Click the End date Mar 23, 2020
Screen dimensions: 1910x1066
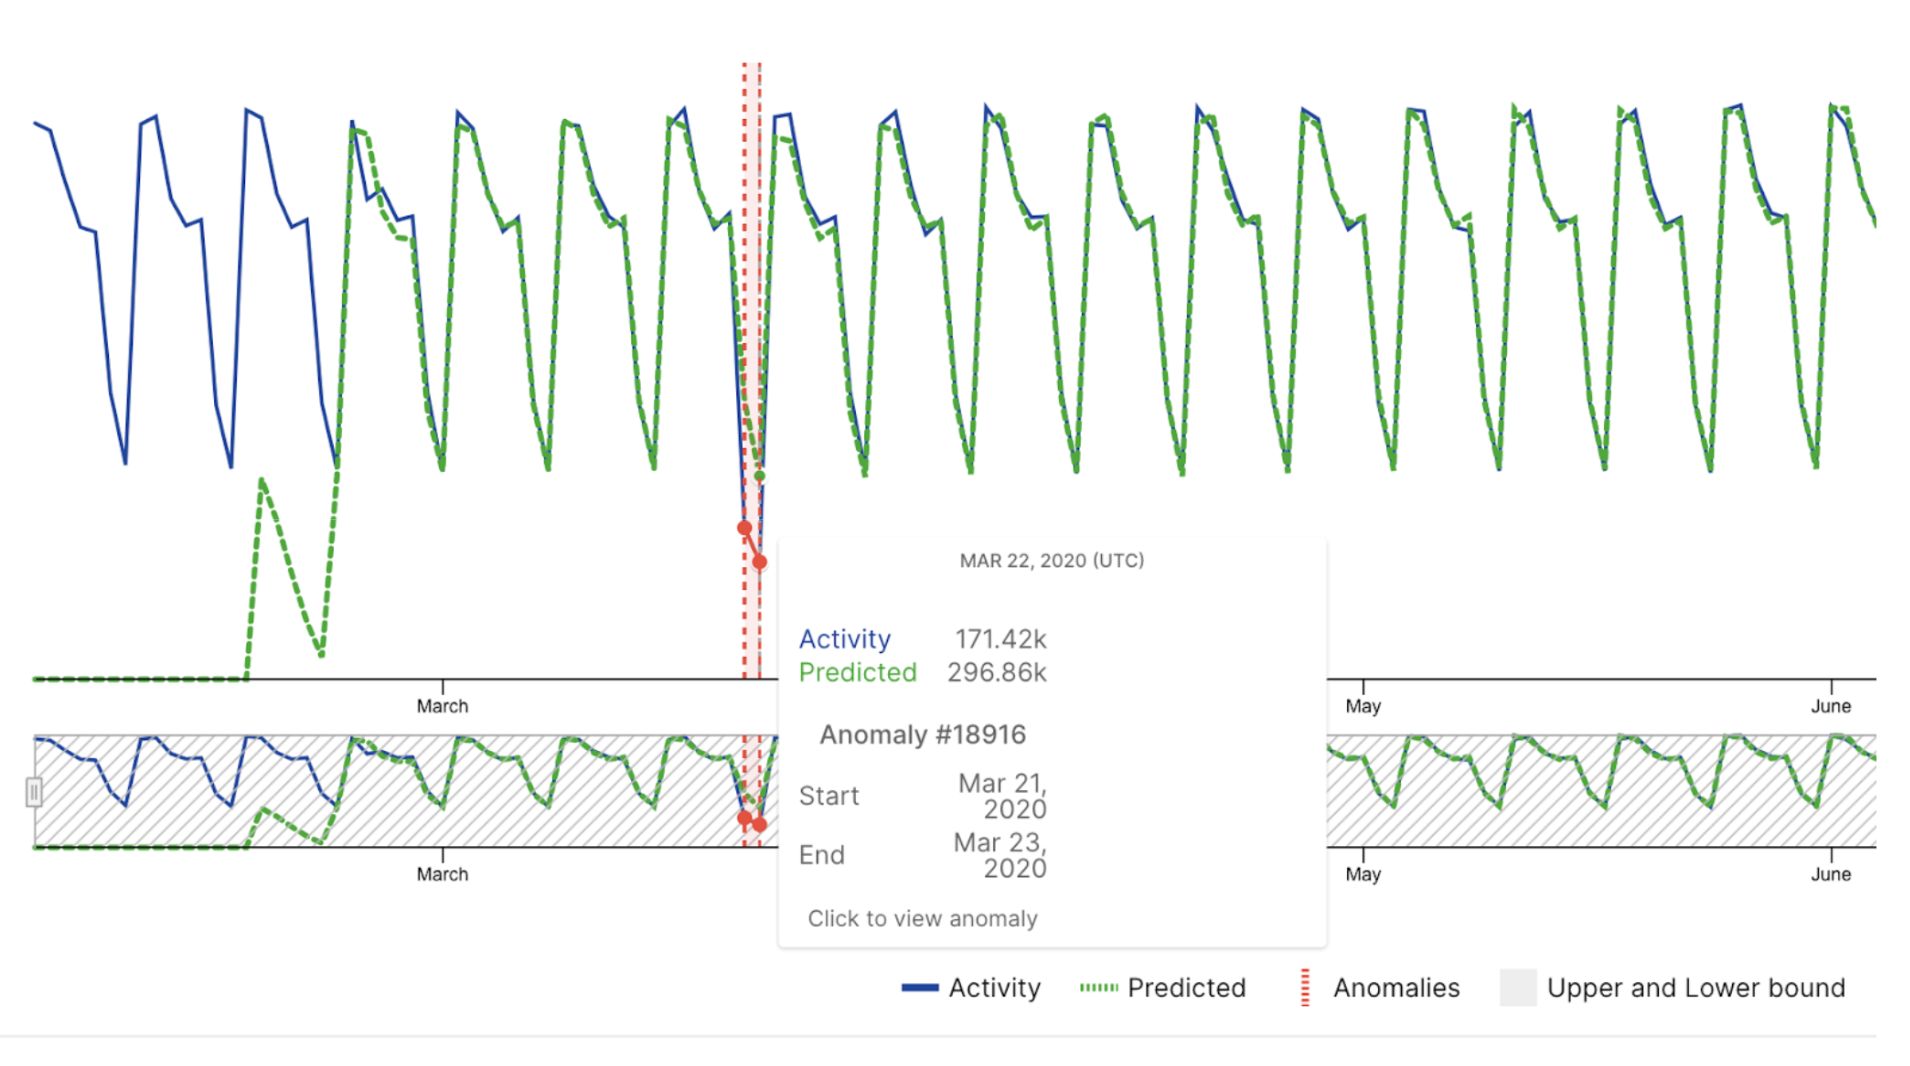(x=1000, y=855)
